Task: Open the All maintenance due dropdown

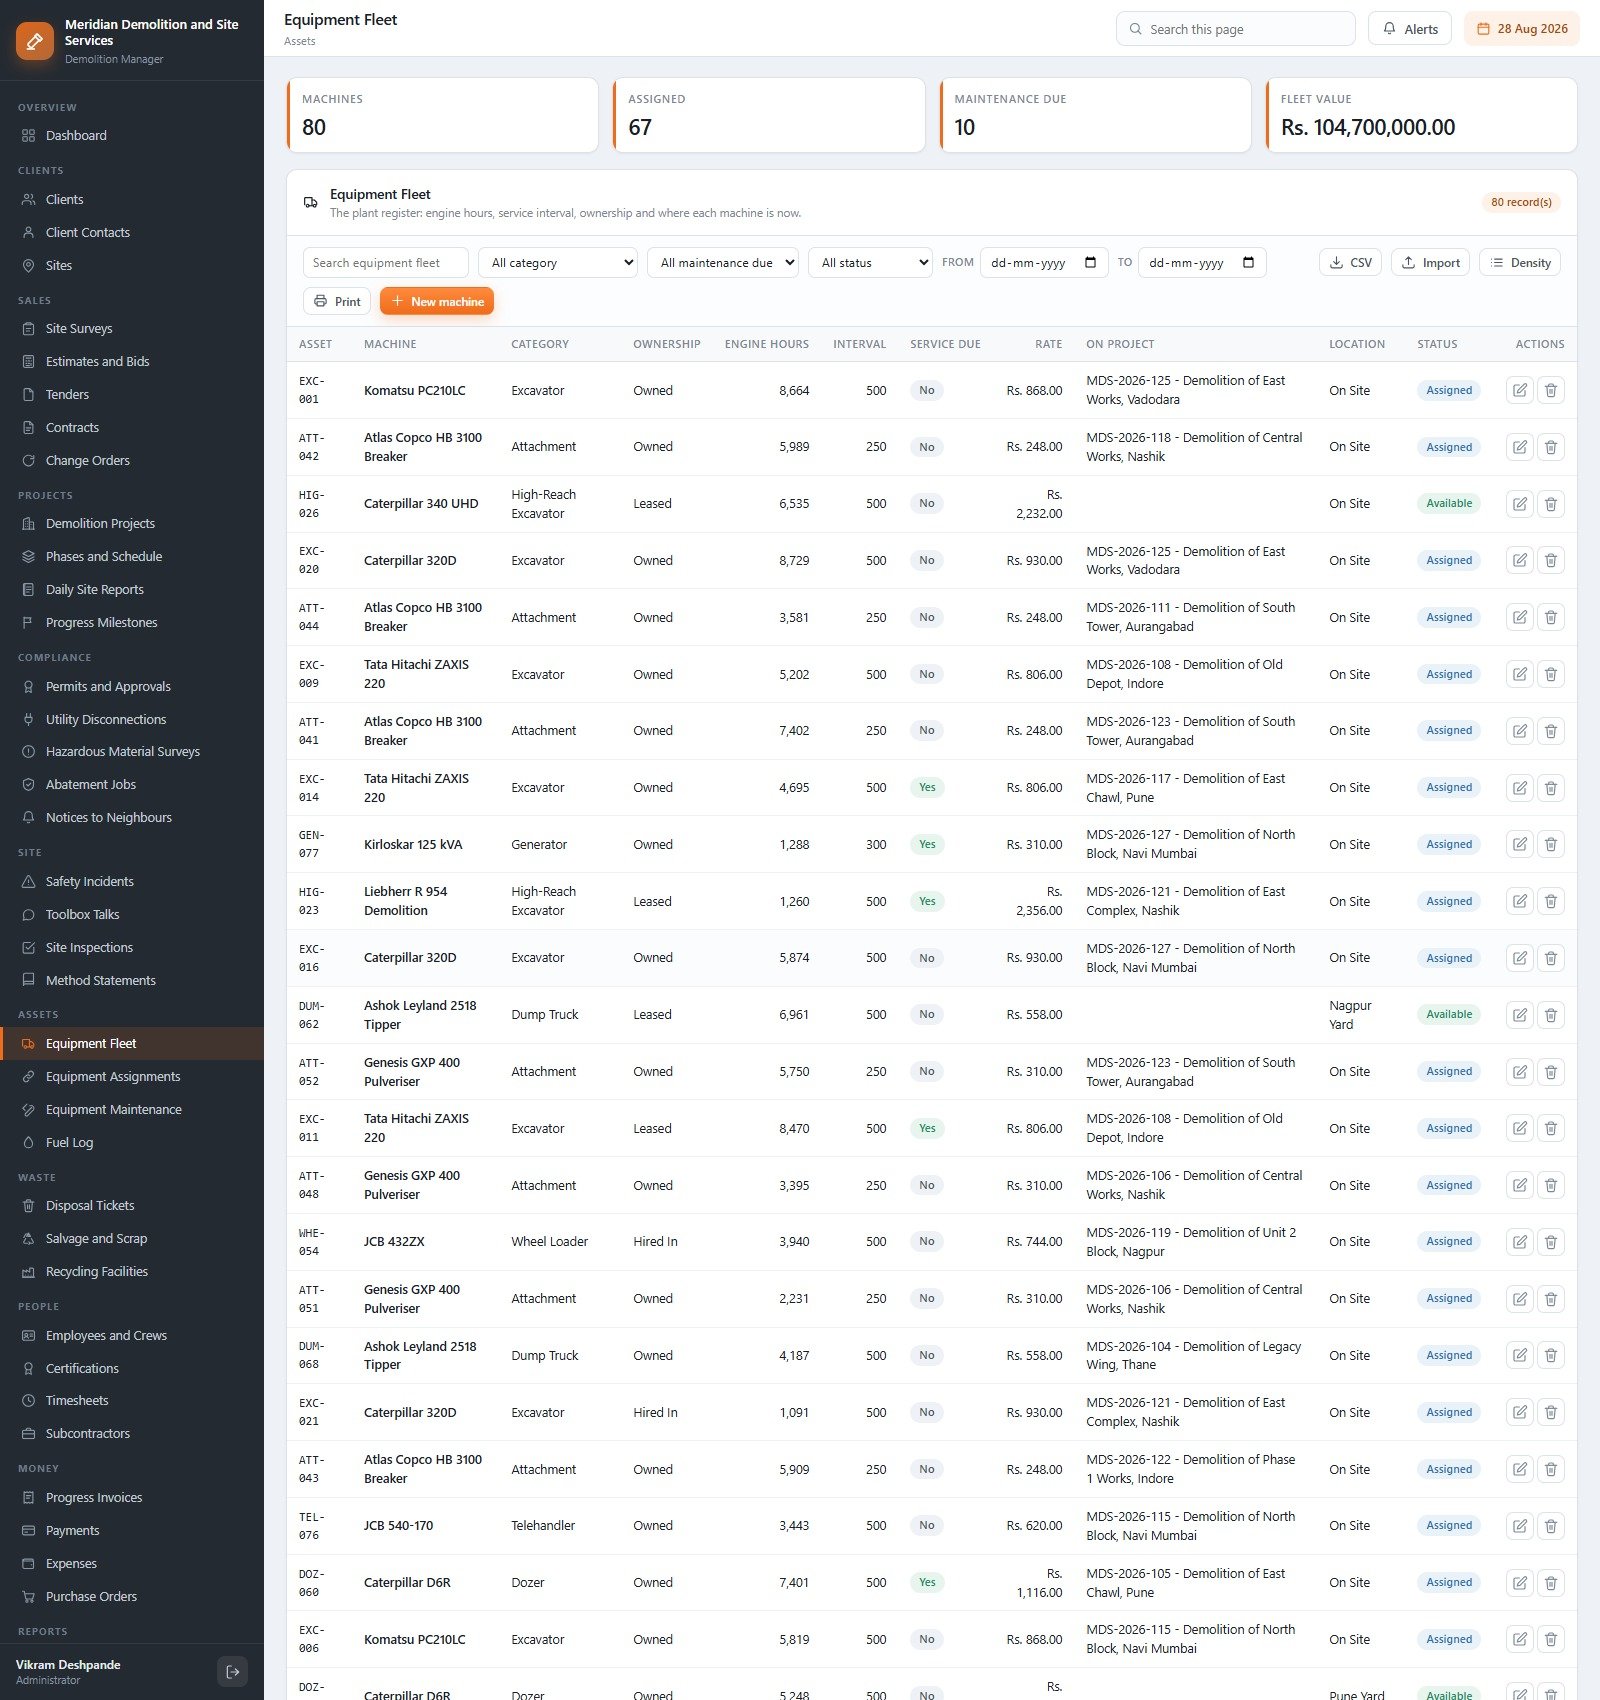Action: 723,263
